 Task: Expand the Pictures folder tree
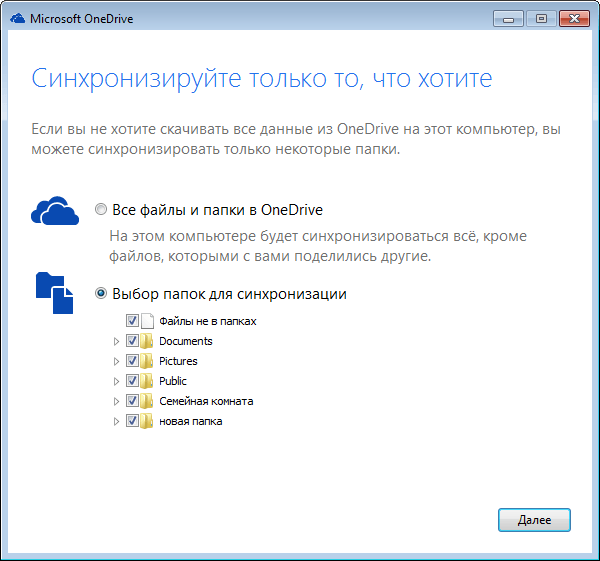pyautogui.click(x=116, y=361)
